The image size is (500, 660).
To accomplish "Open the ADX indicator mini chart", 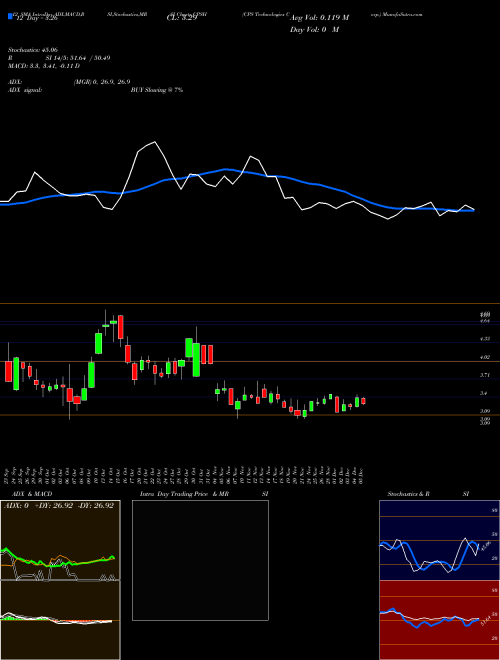I will 60,540.
